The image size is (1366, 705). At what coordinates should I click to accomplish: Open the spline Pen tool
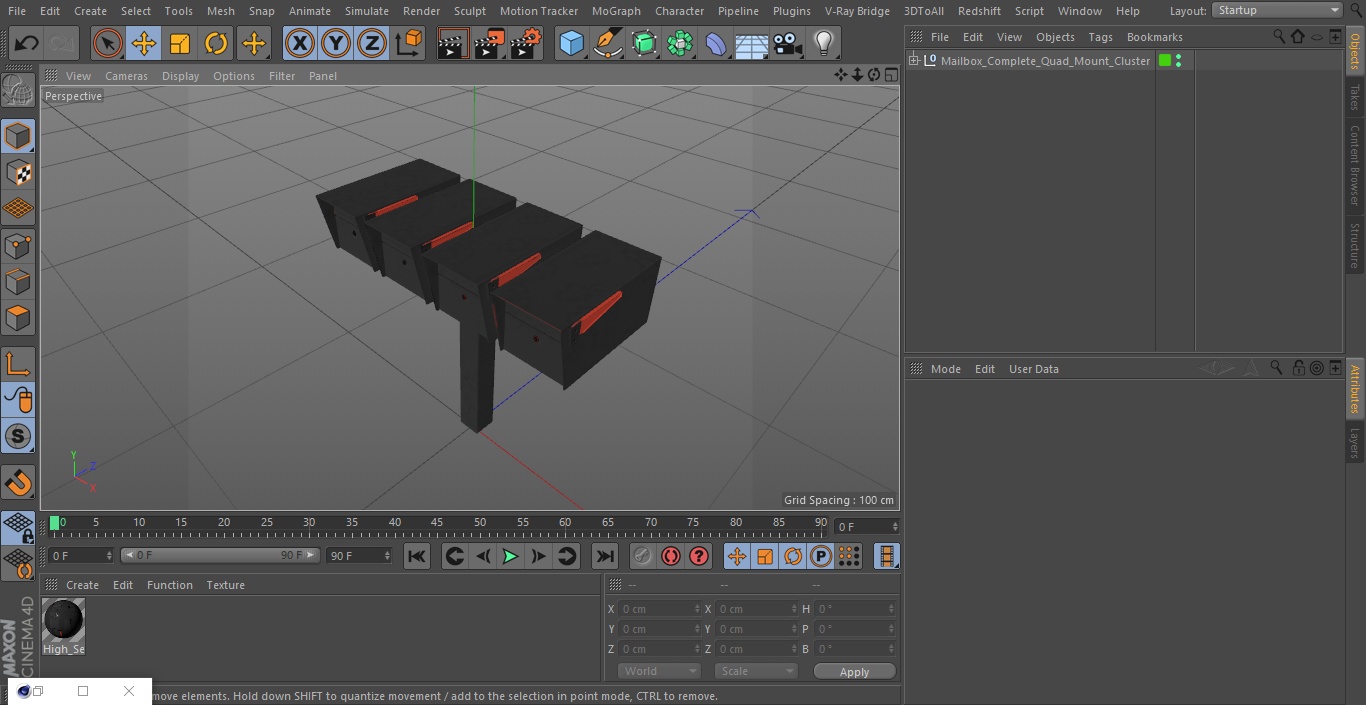608,43
